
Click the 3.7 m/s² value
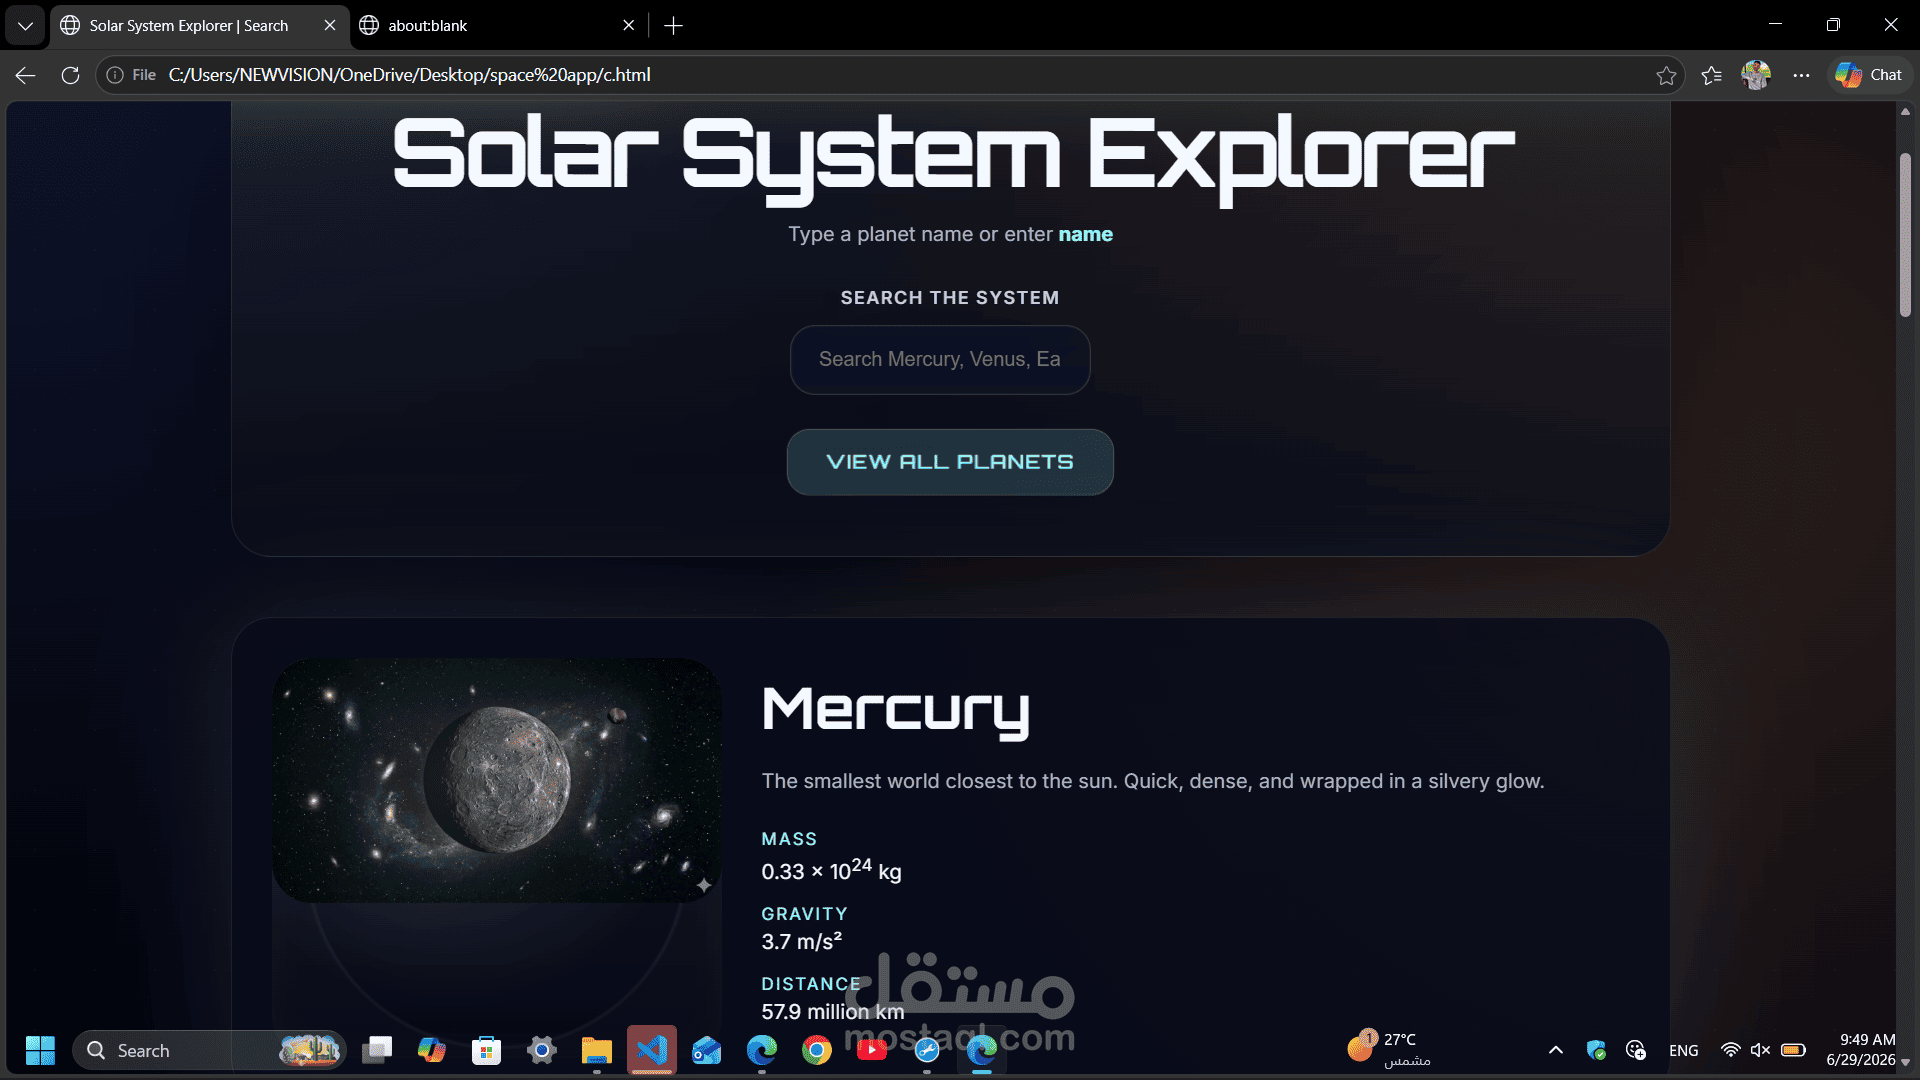click(802, 942)
